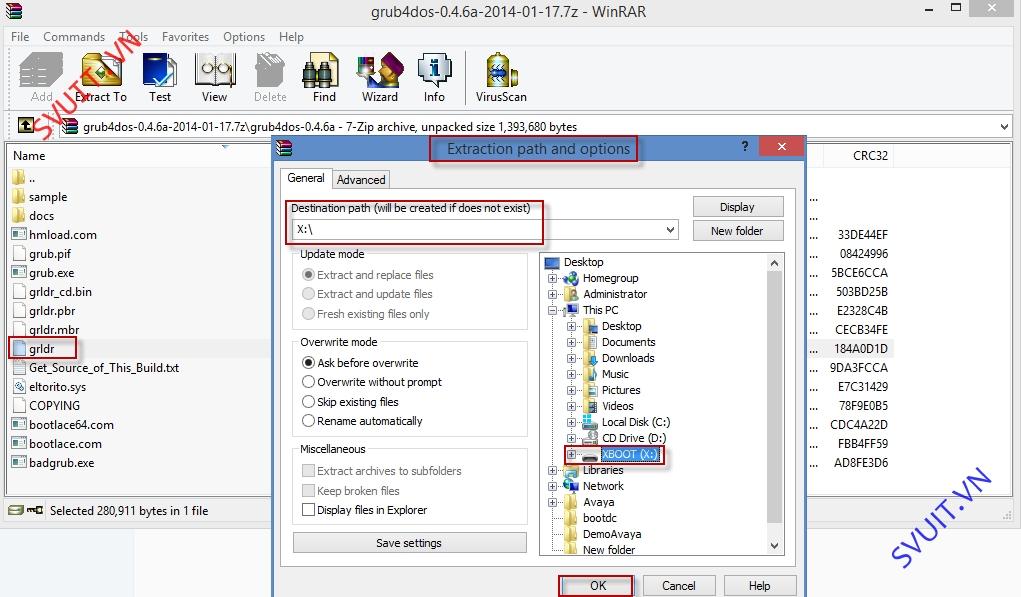Switch to the Advanced tab
Viewport: 1021px width, 597px height.
click(x=361, y=180)
